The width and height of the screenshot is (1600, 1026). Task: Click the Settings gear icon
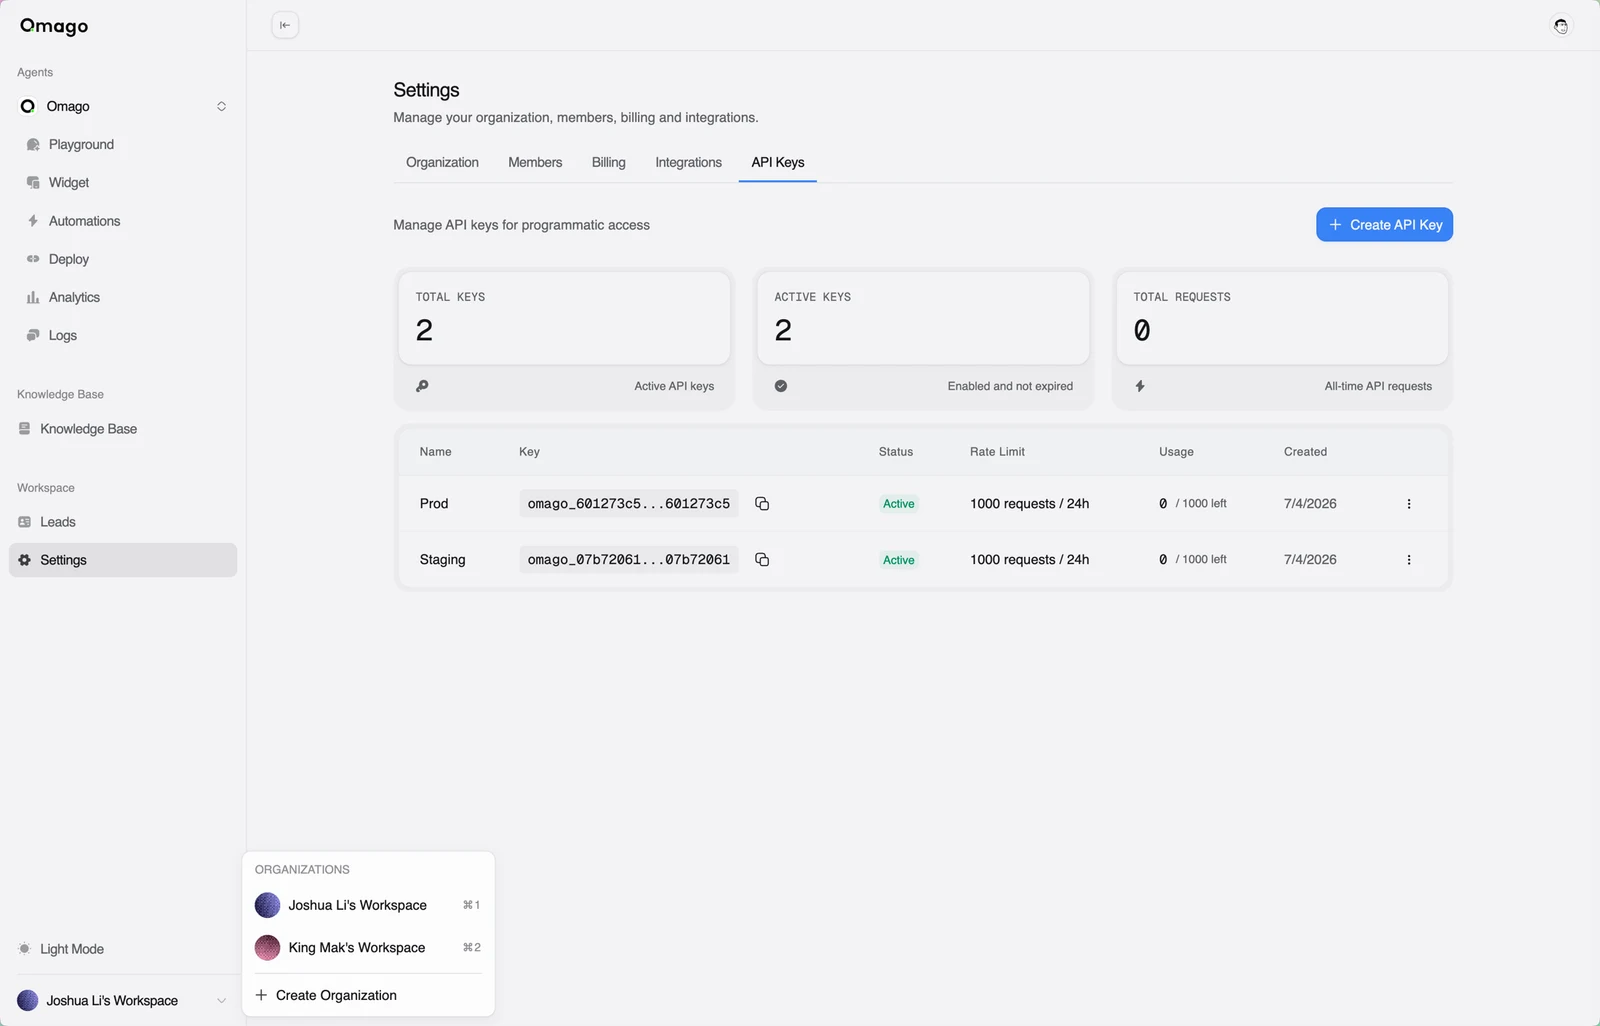(24, 560)
